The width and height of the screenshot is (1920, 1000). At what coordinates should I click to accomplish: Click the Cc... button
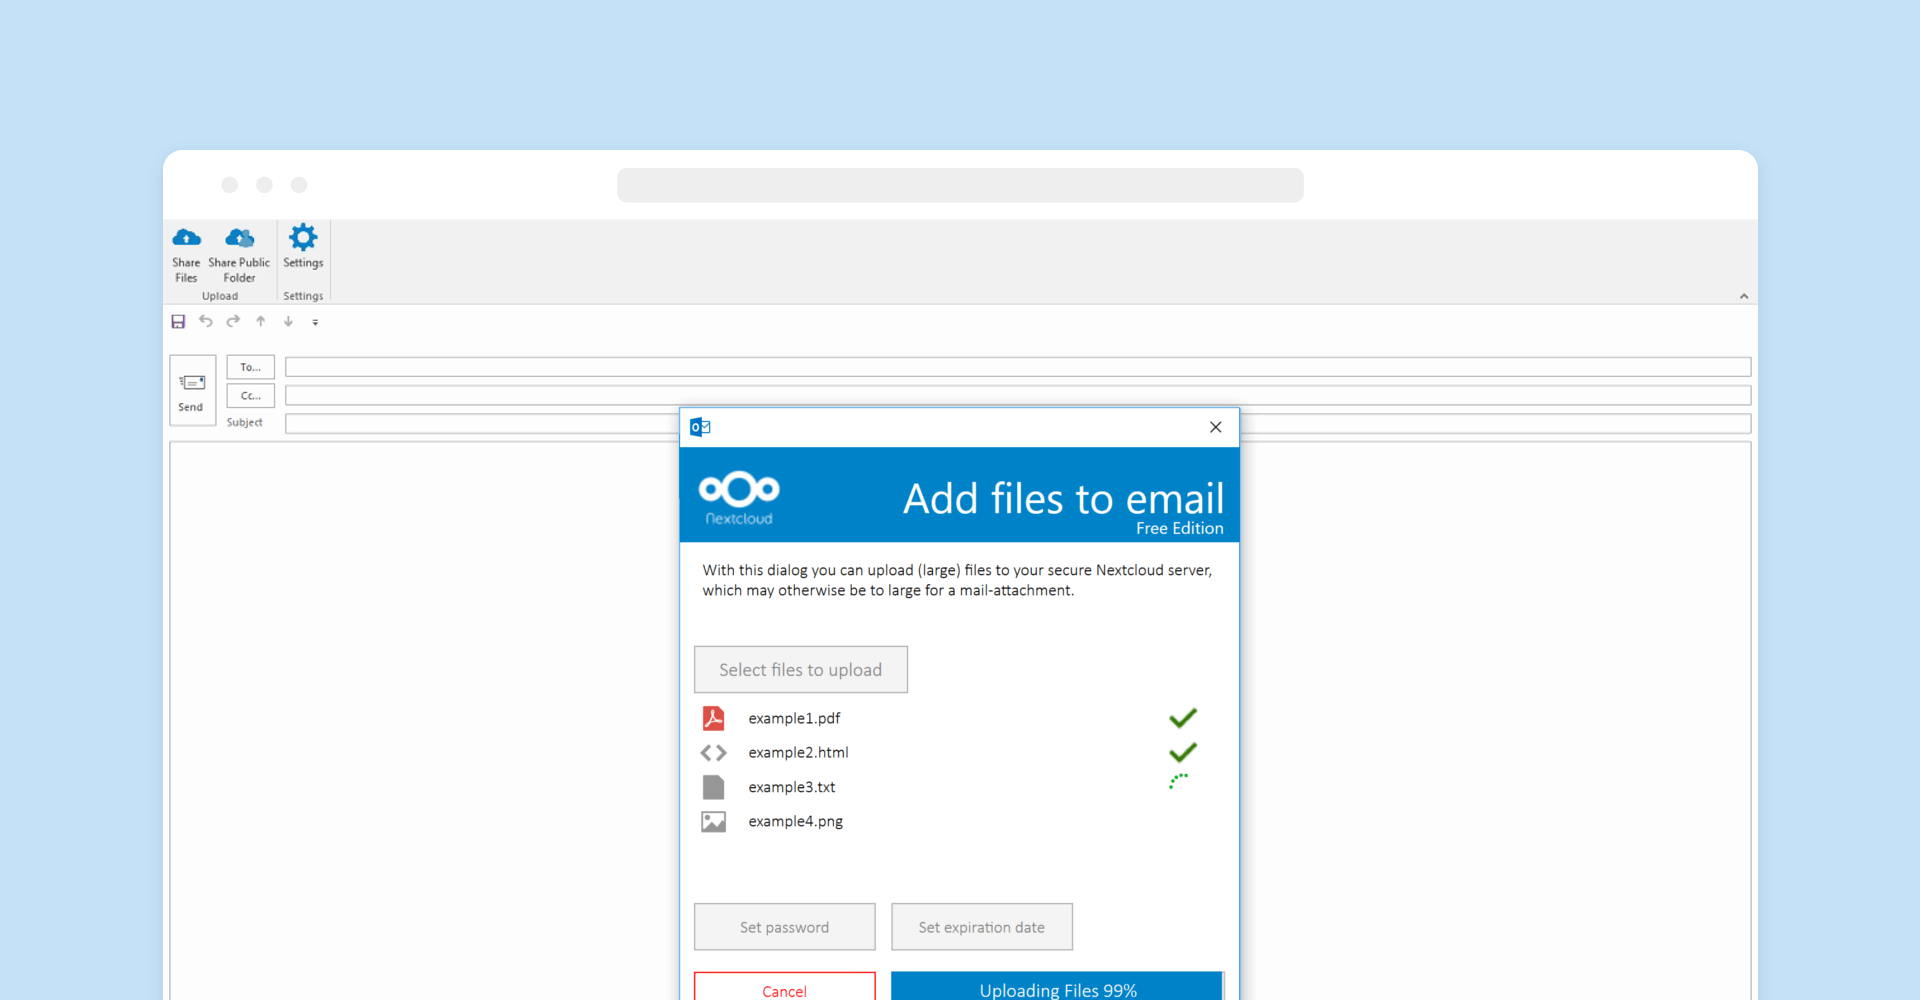click(x=250, y=396)
